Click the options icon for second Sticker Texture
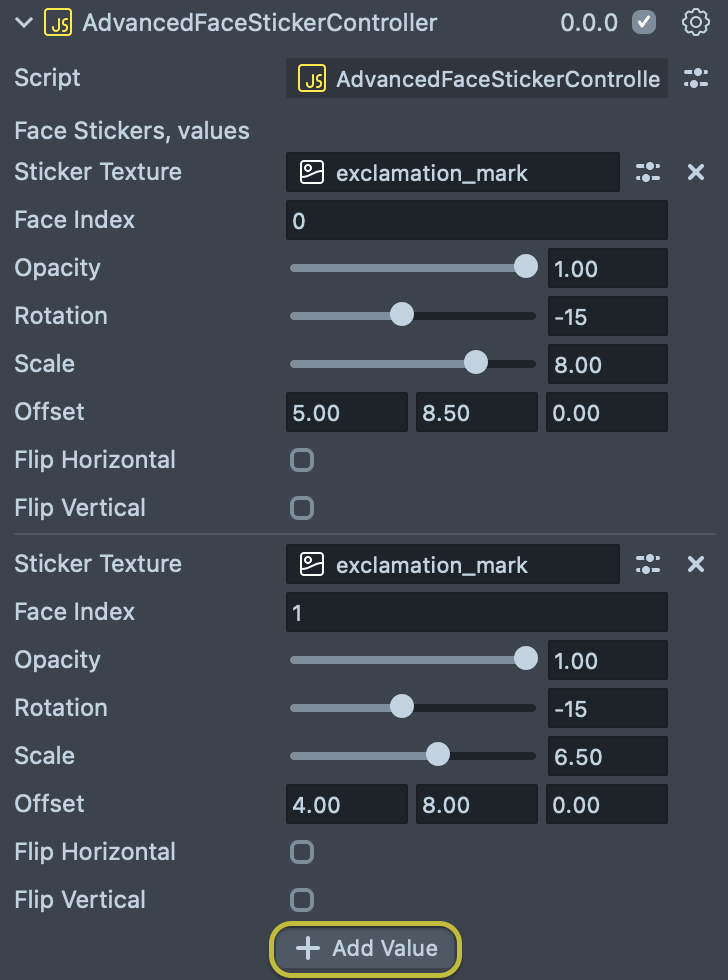The height and width of the screenshot is (980, 728). [x=648, y=564]
